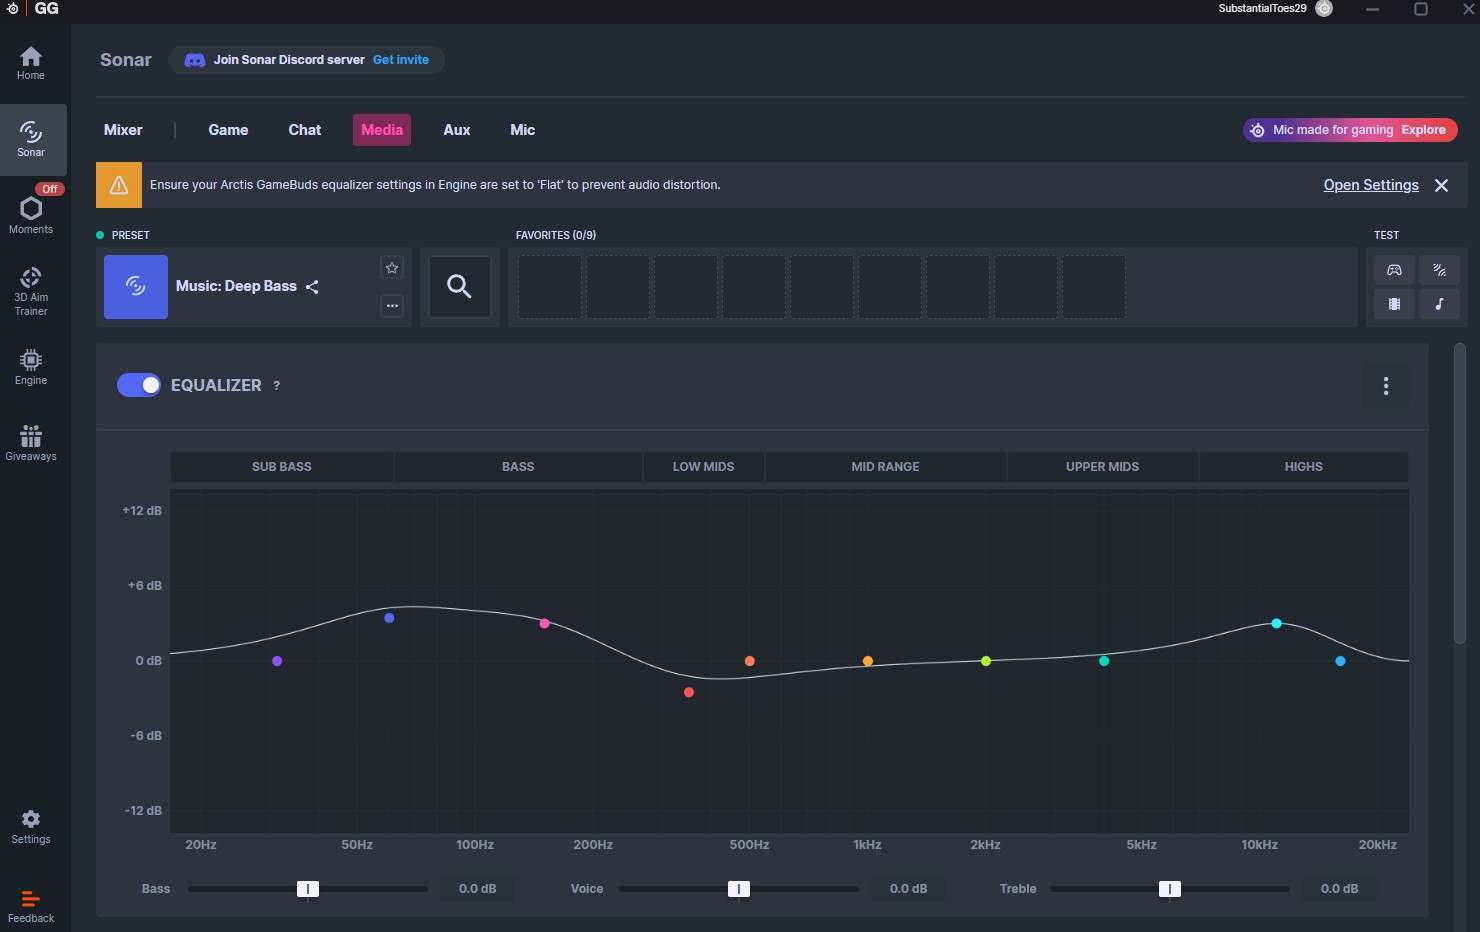The height and width of the screenshot is (932, 1480).
Task: Click the preset search magnifier button
Action: click(459, 286)
